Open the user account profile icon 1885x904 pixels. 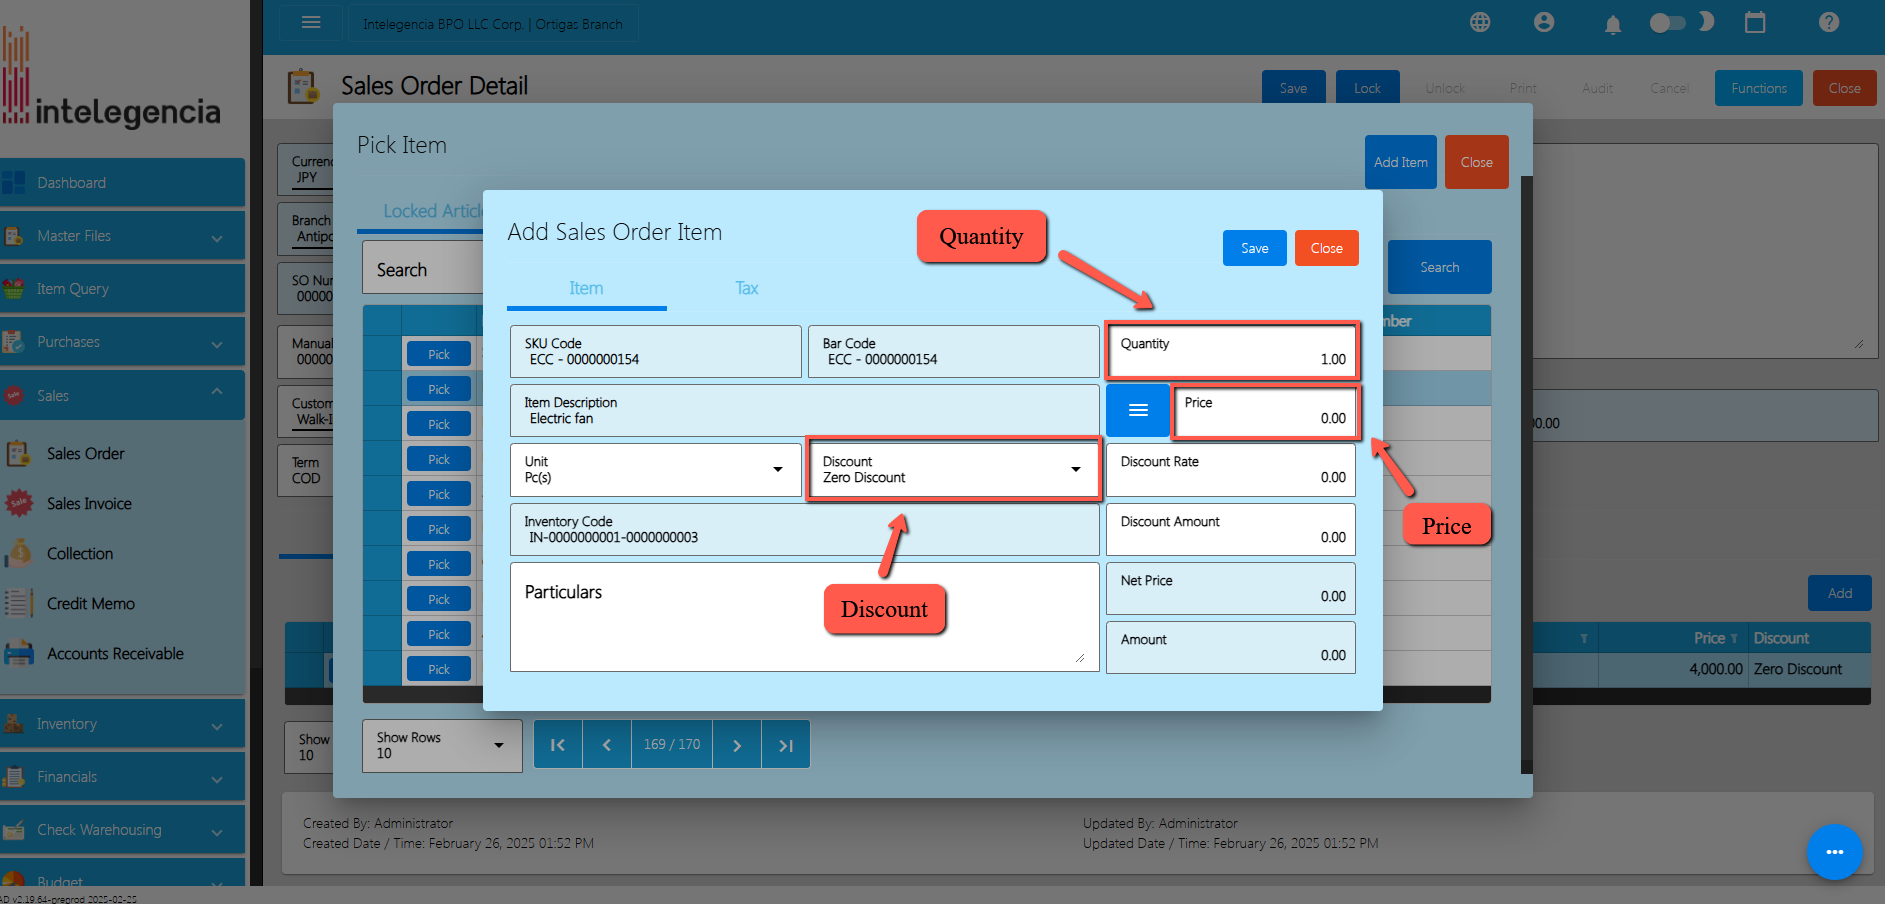click(x=1544, y=22)
